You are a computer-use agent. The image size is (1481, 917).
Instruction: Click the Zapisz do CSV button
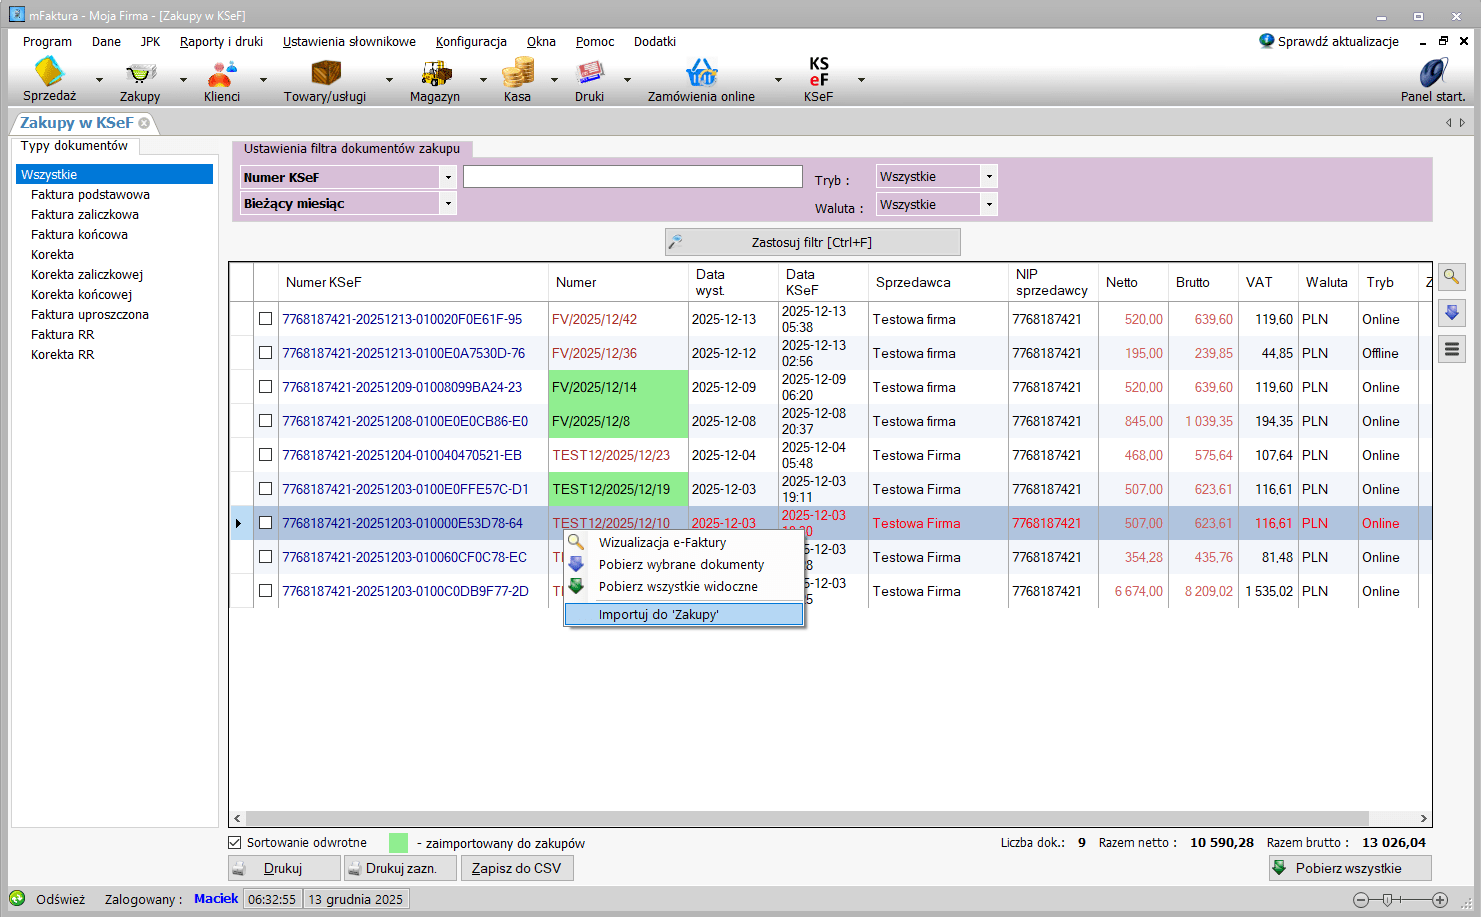517,868
